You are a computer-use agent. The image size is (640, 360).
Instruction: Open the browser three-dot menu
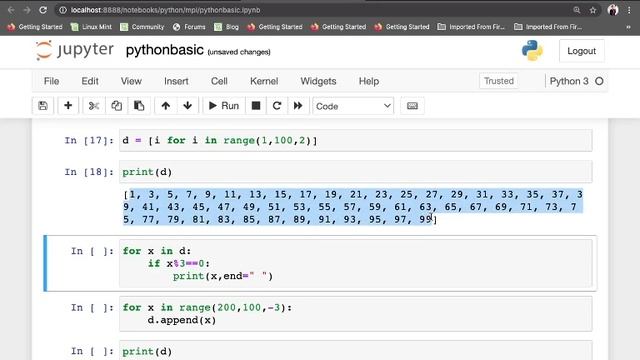tap(629, 10)
